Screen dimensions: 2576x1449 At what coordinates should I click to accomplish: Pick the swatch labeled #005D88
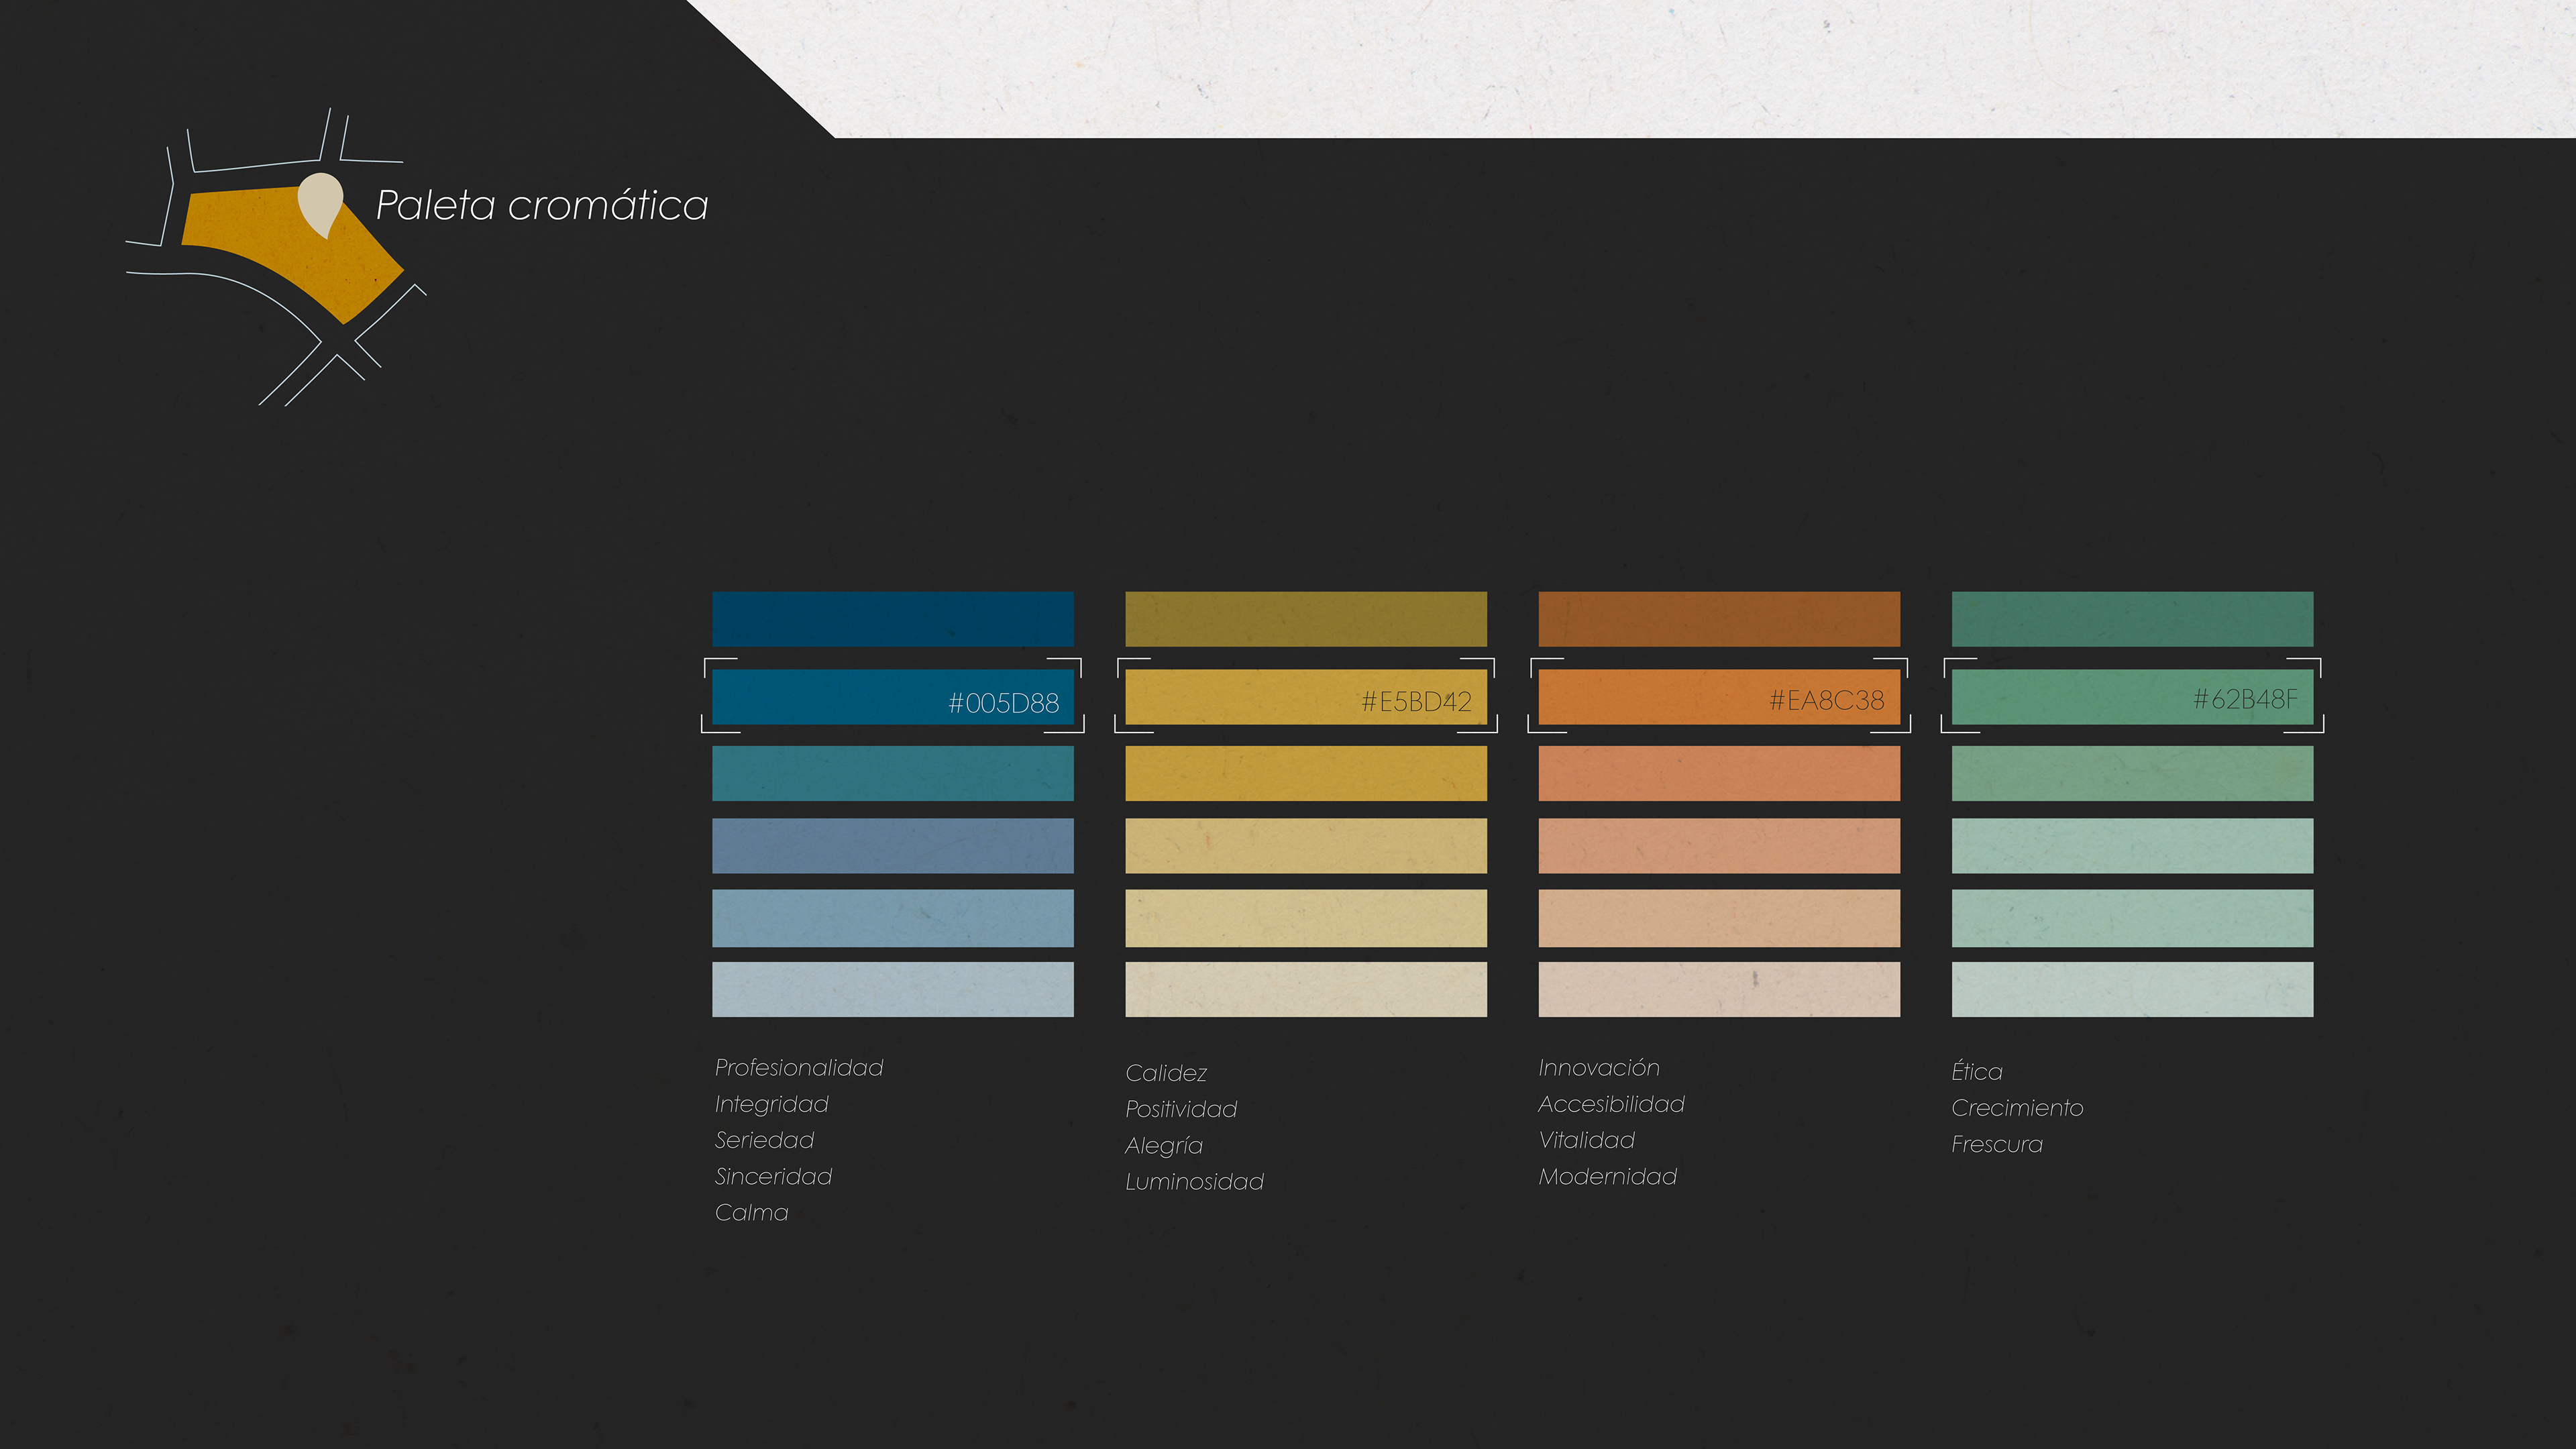coord(893,697)
